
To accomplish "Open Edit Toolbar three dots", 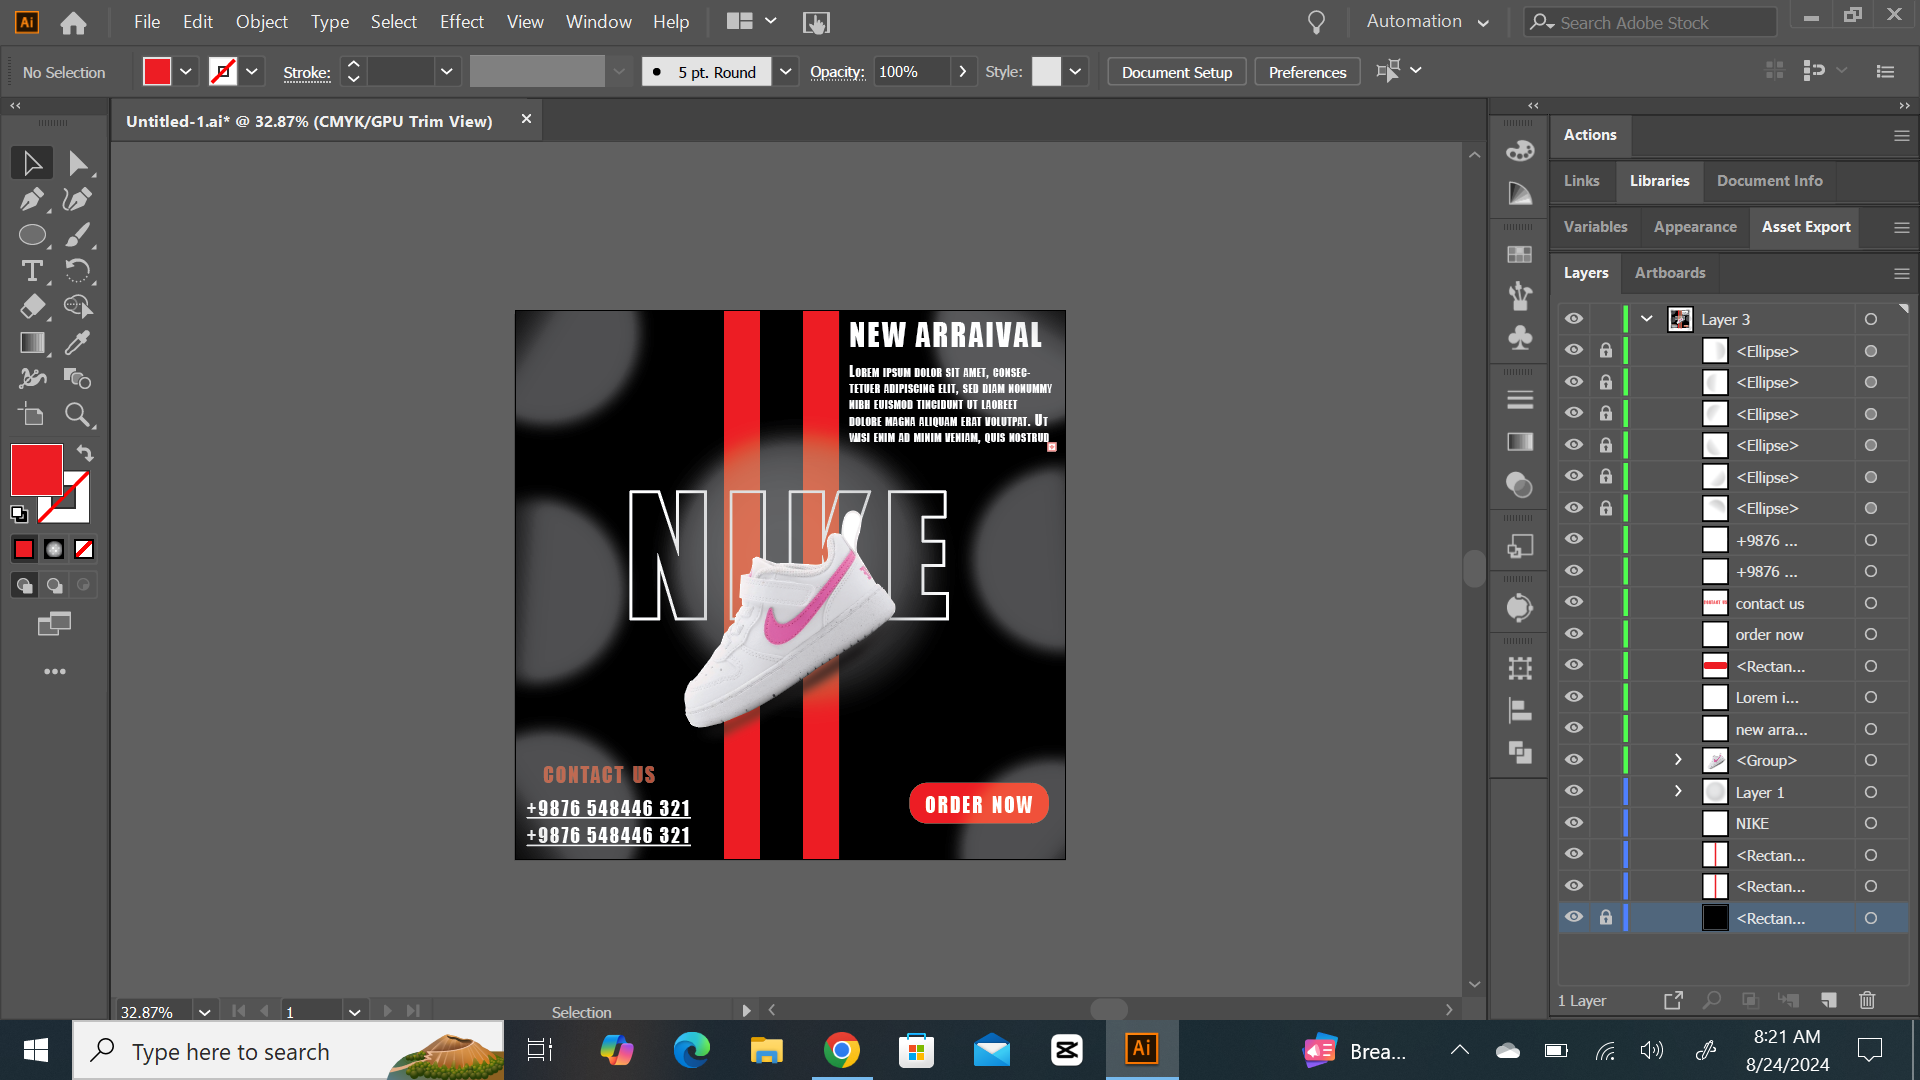I will (55, 671).
